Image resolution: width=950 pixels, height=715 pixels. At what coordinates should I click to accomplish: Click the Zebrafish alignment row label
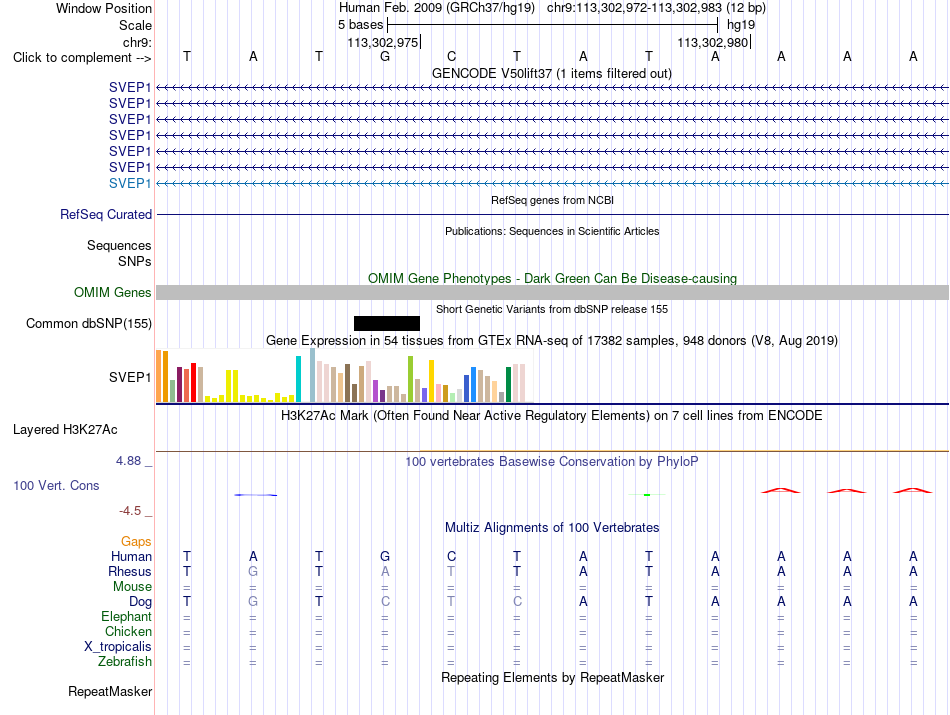(125, 662)
